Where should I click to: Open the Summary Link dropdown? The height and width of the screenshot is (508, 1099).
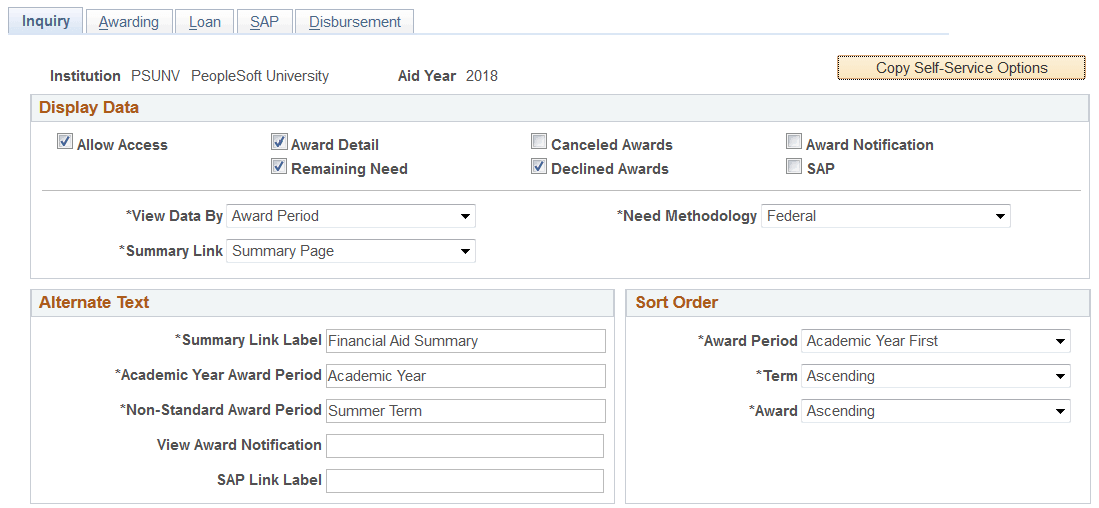[x=351, y=251]
